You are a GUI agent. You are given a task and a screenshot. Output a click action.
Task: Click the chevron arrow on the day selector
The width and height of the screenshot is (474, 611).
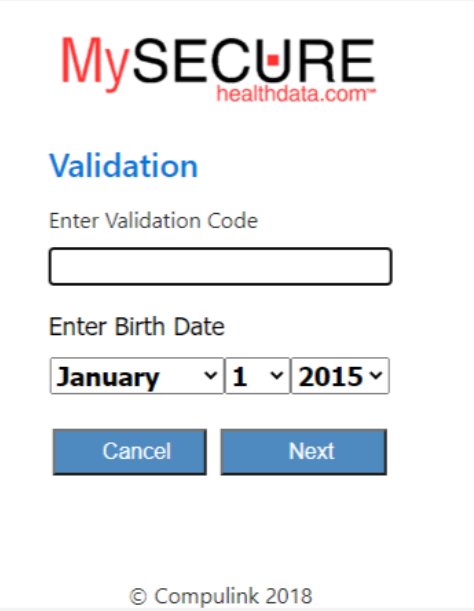pyautogui.click(x=277, y=375)
